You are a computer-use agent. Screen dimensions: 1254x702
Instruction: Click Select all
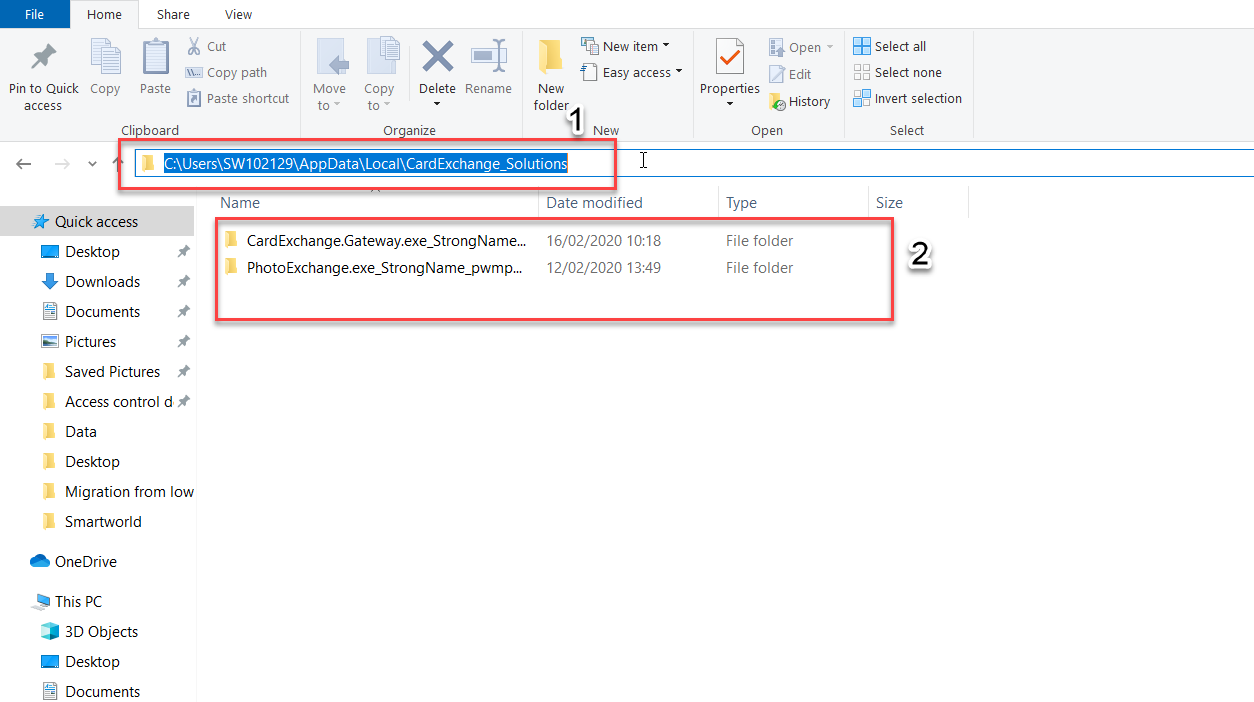click(x=889, y=46)
